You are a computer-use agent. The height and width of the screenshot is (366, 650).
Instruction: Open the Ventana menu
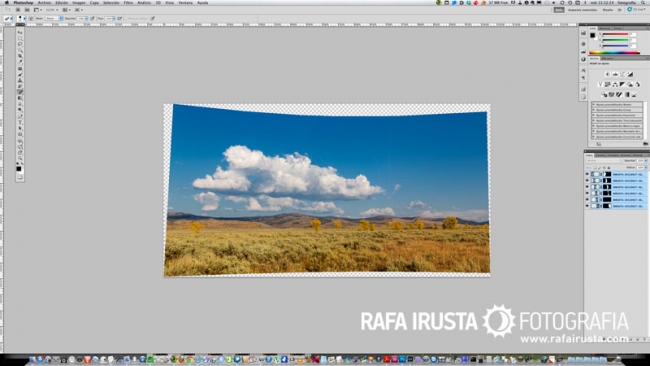click(185, 2)
